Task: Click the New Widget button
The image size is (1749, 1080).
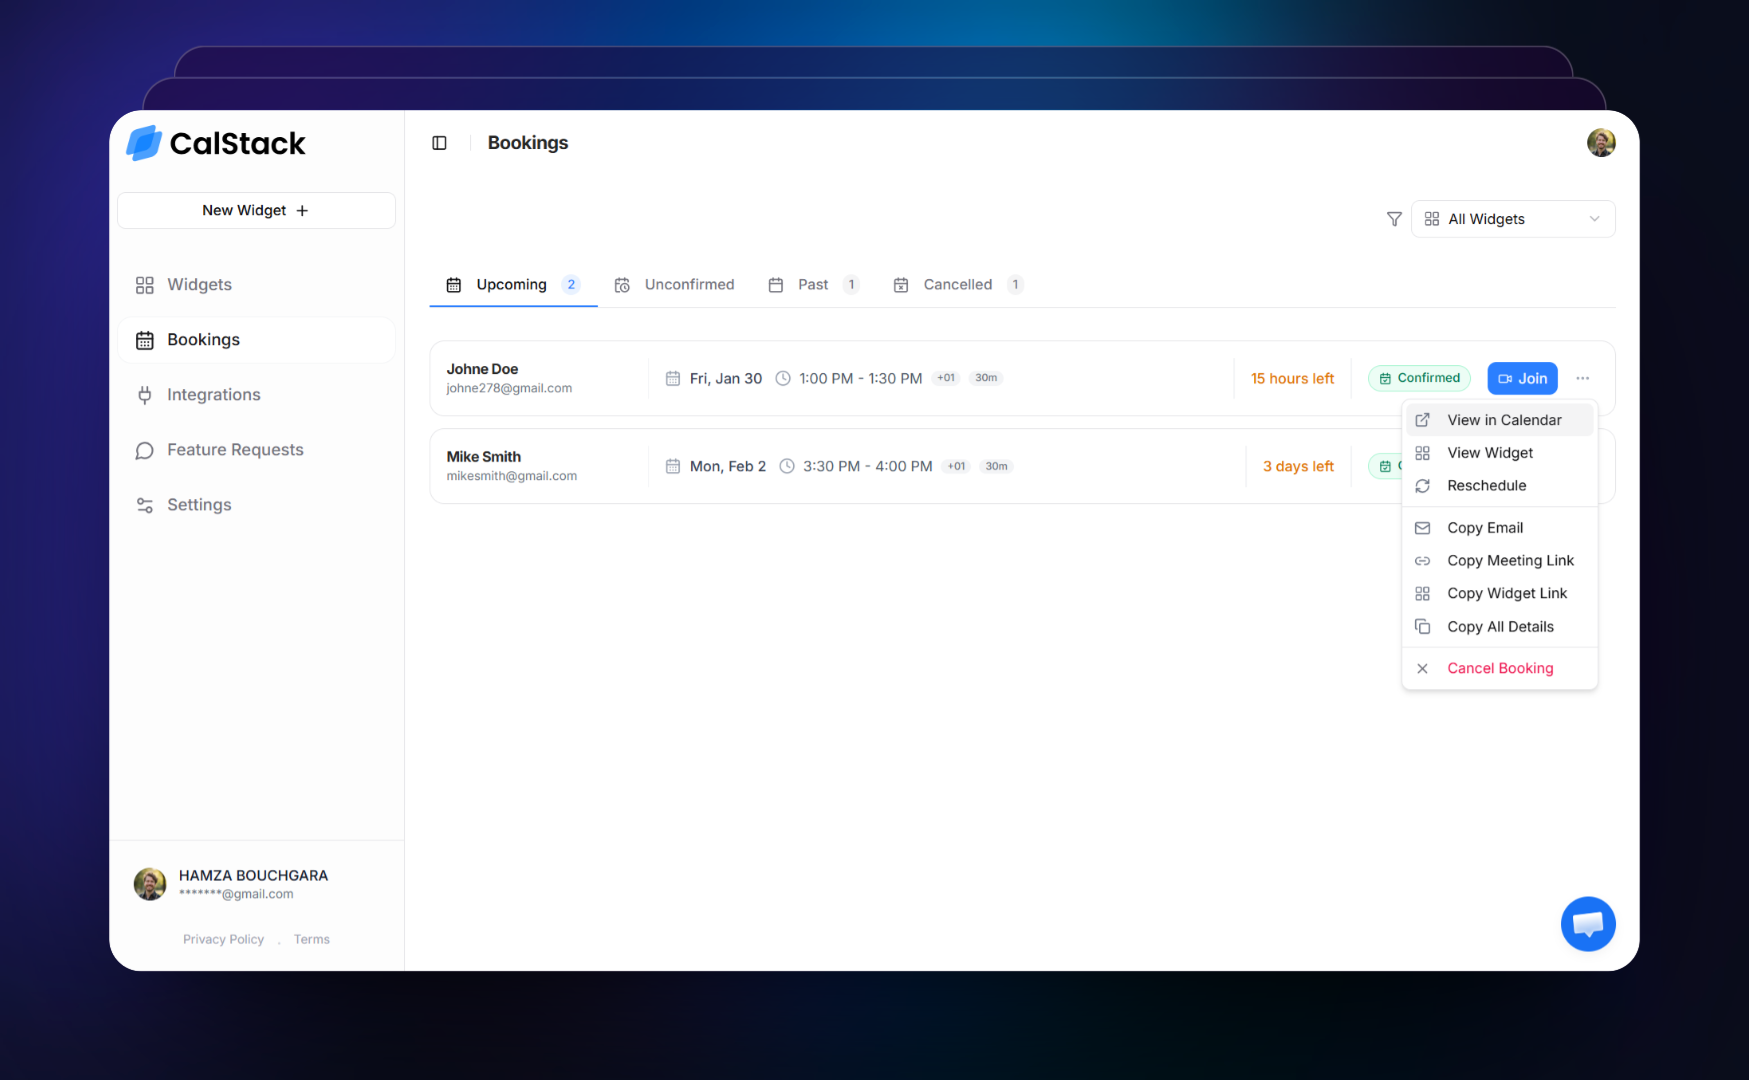Action: pyautogui.click(x=256, y=210)
